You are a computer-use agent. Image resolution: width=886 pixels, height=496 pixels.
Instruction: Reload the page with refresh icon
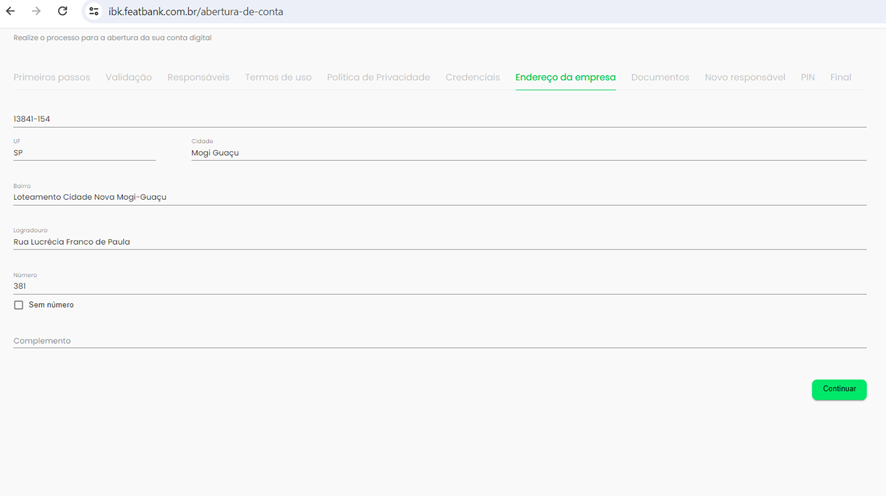pos(63,11)
